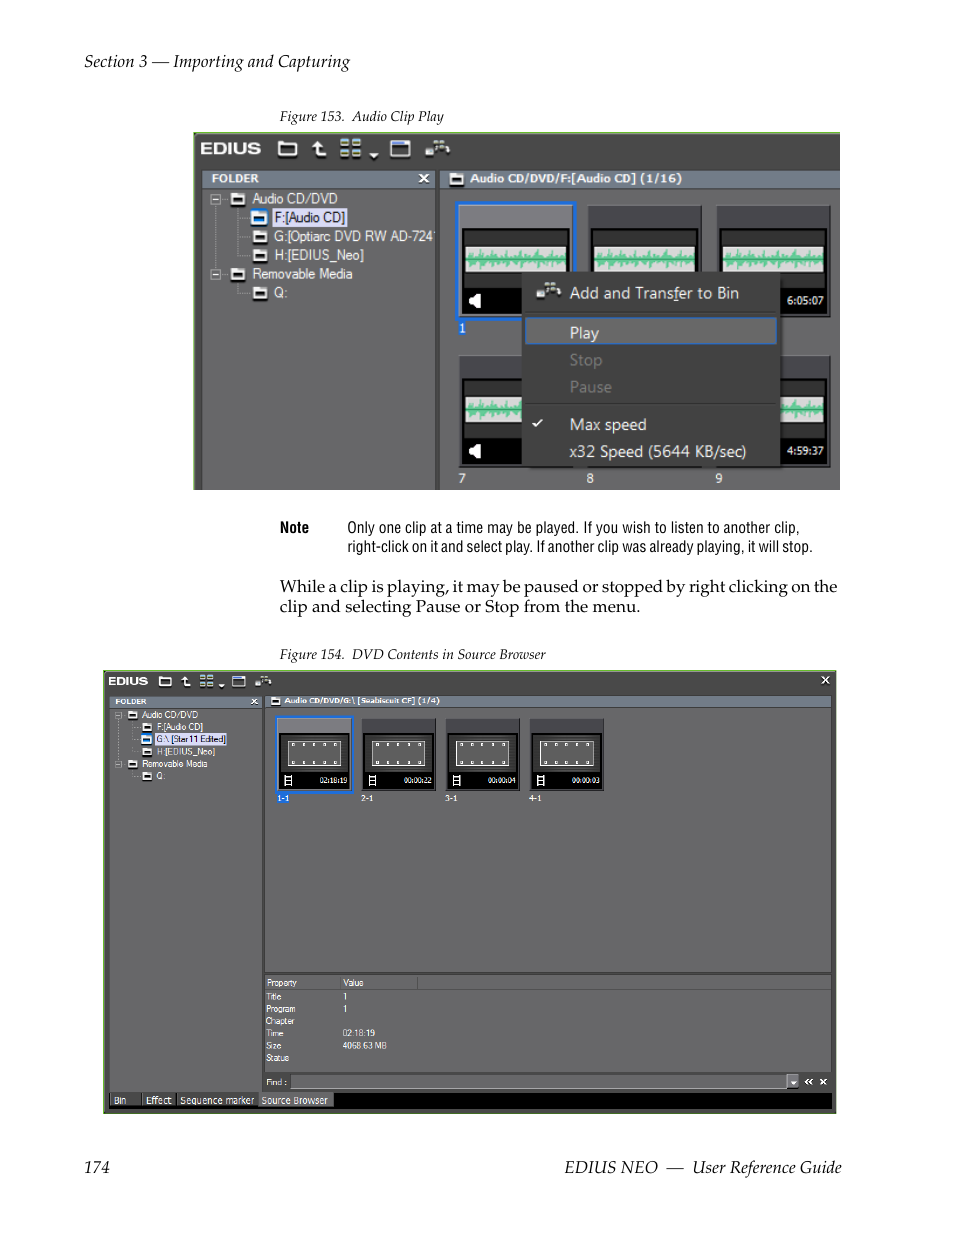
Task: Select the audio clip 7 thumbnail
Action: tap(491, 410)
